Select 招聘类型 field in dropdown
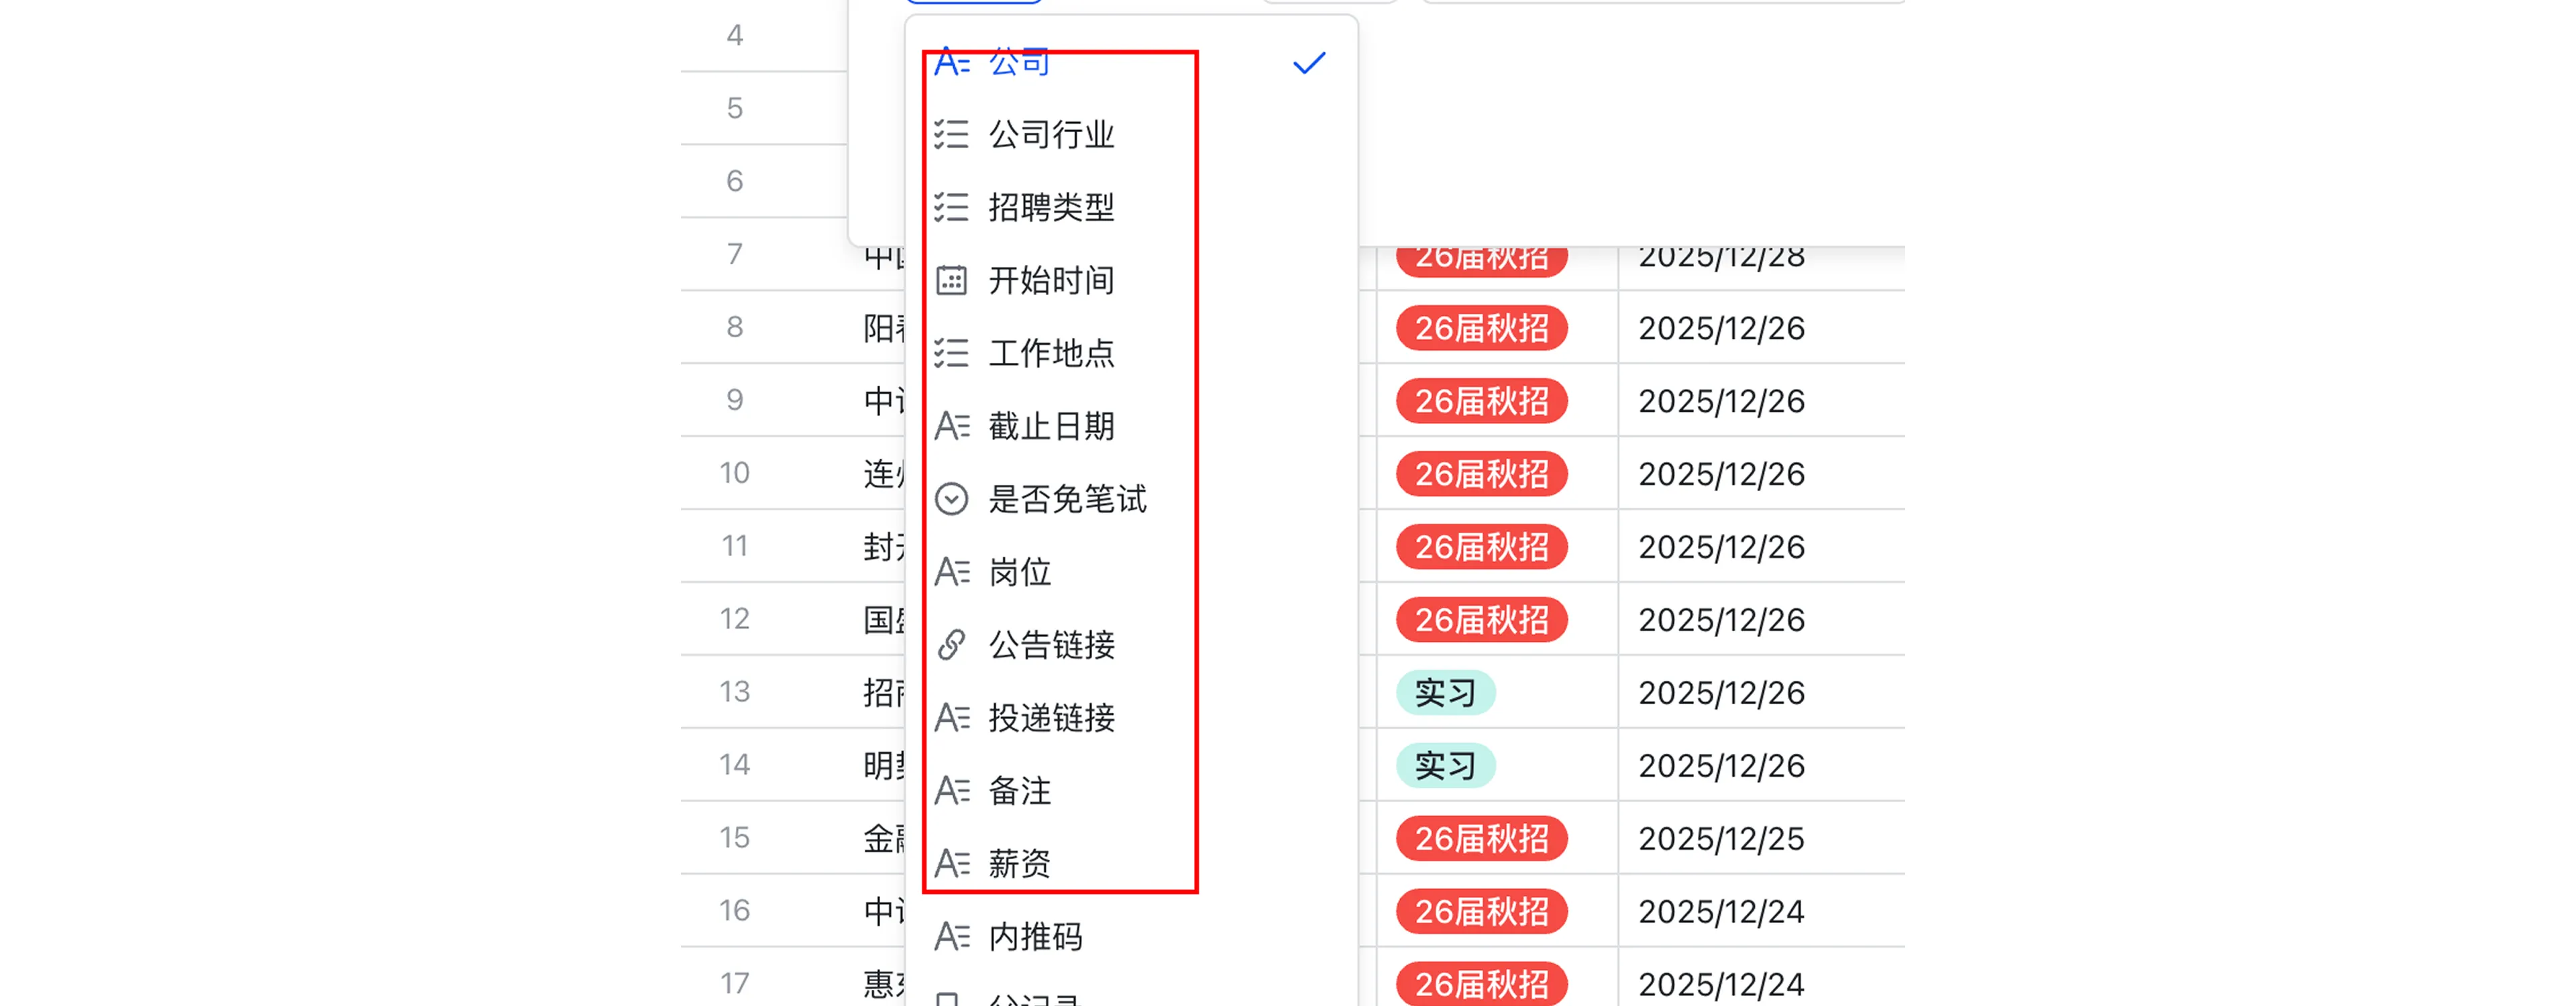Image resolution: width=2576 pixels, height=1006 pixels. tap(1131, 207)
